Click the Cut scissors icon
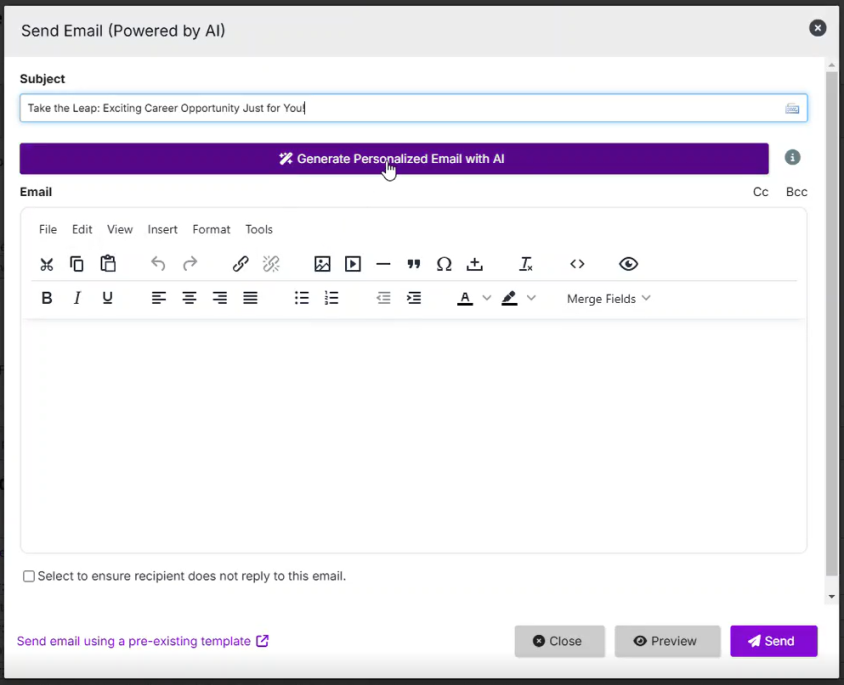The height and width of the screenshot is (685, 844). [x=47, y=264]
